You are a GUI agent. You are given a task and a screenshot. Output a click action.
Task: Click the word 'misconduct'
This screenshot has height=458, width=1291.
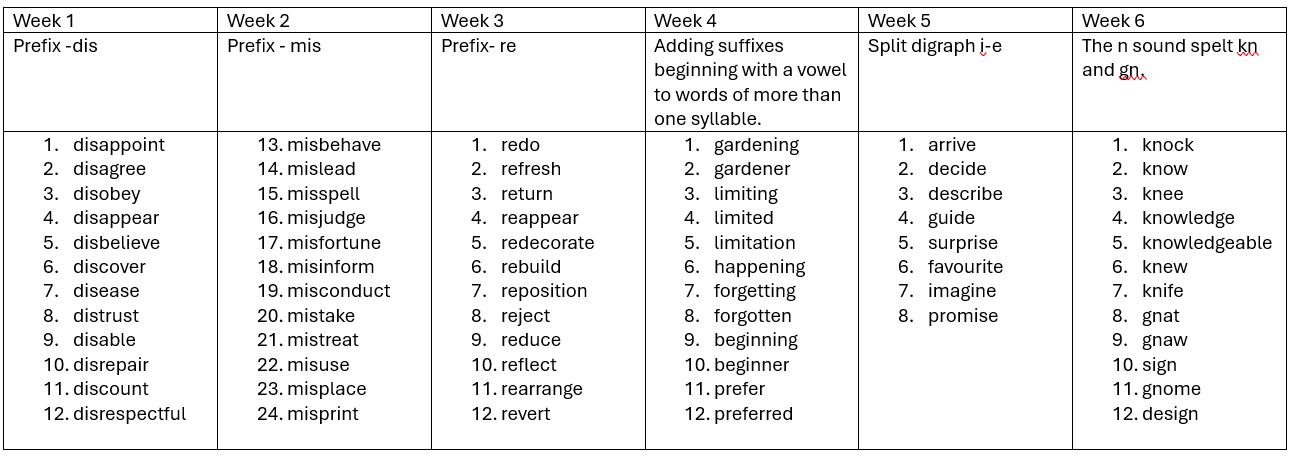(x=338, y=291)
